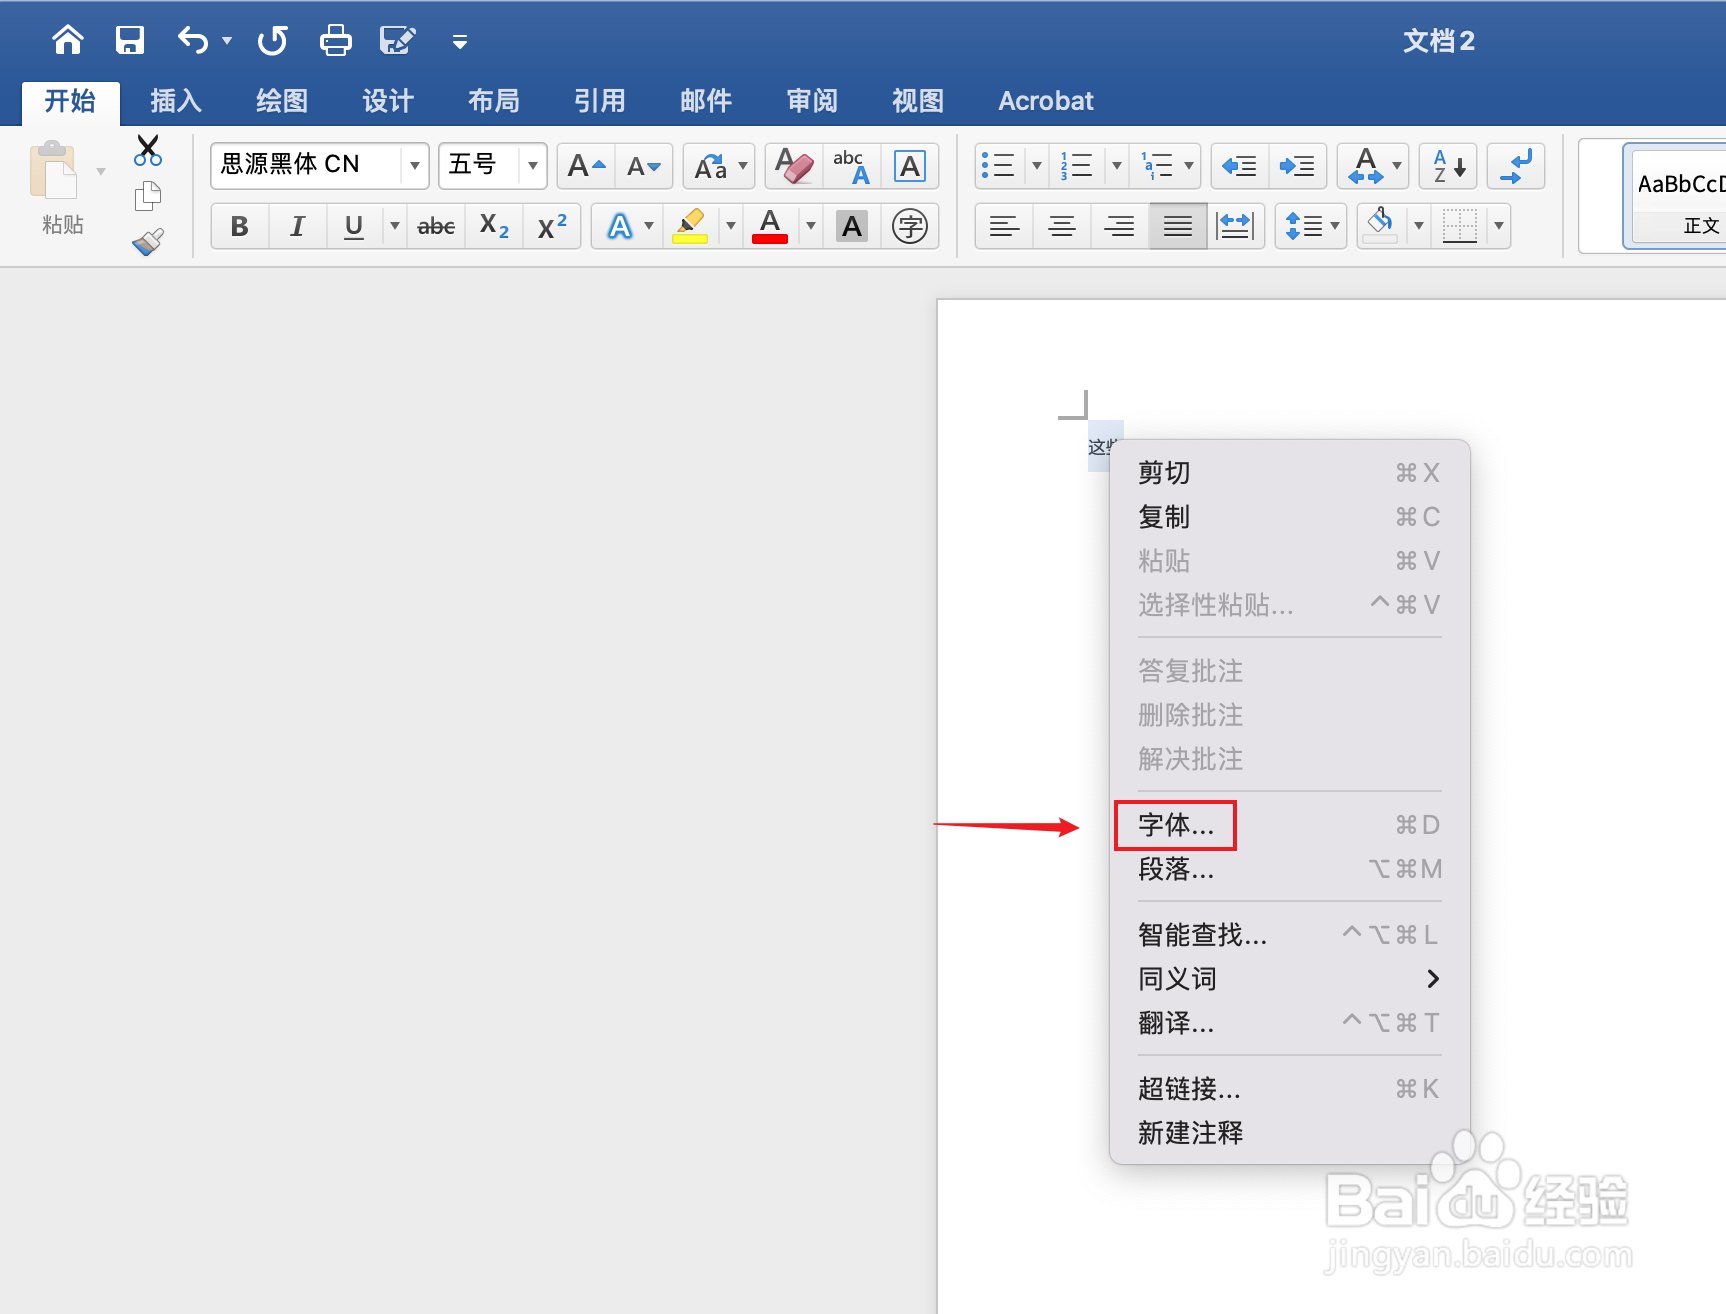
Task: Select 剪切 in the context menu
Action: click(1290, 473)
